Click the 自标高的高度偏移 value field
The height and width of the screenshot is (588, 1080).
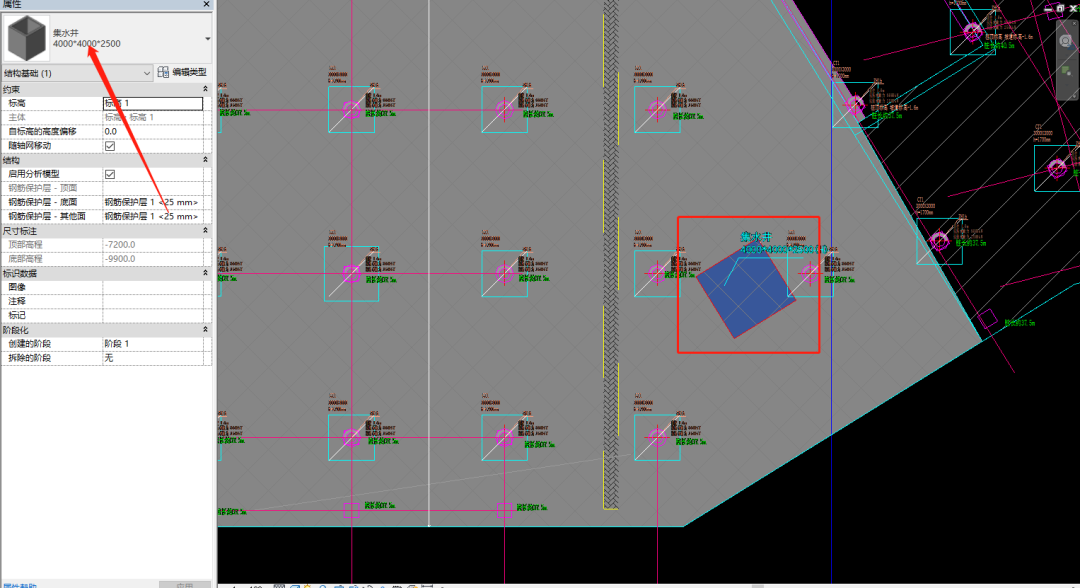click(x=153, y=132)
